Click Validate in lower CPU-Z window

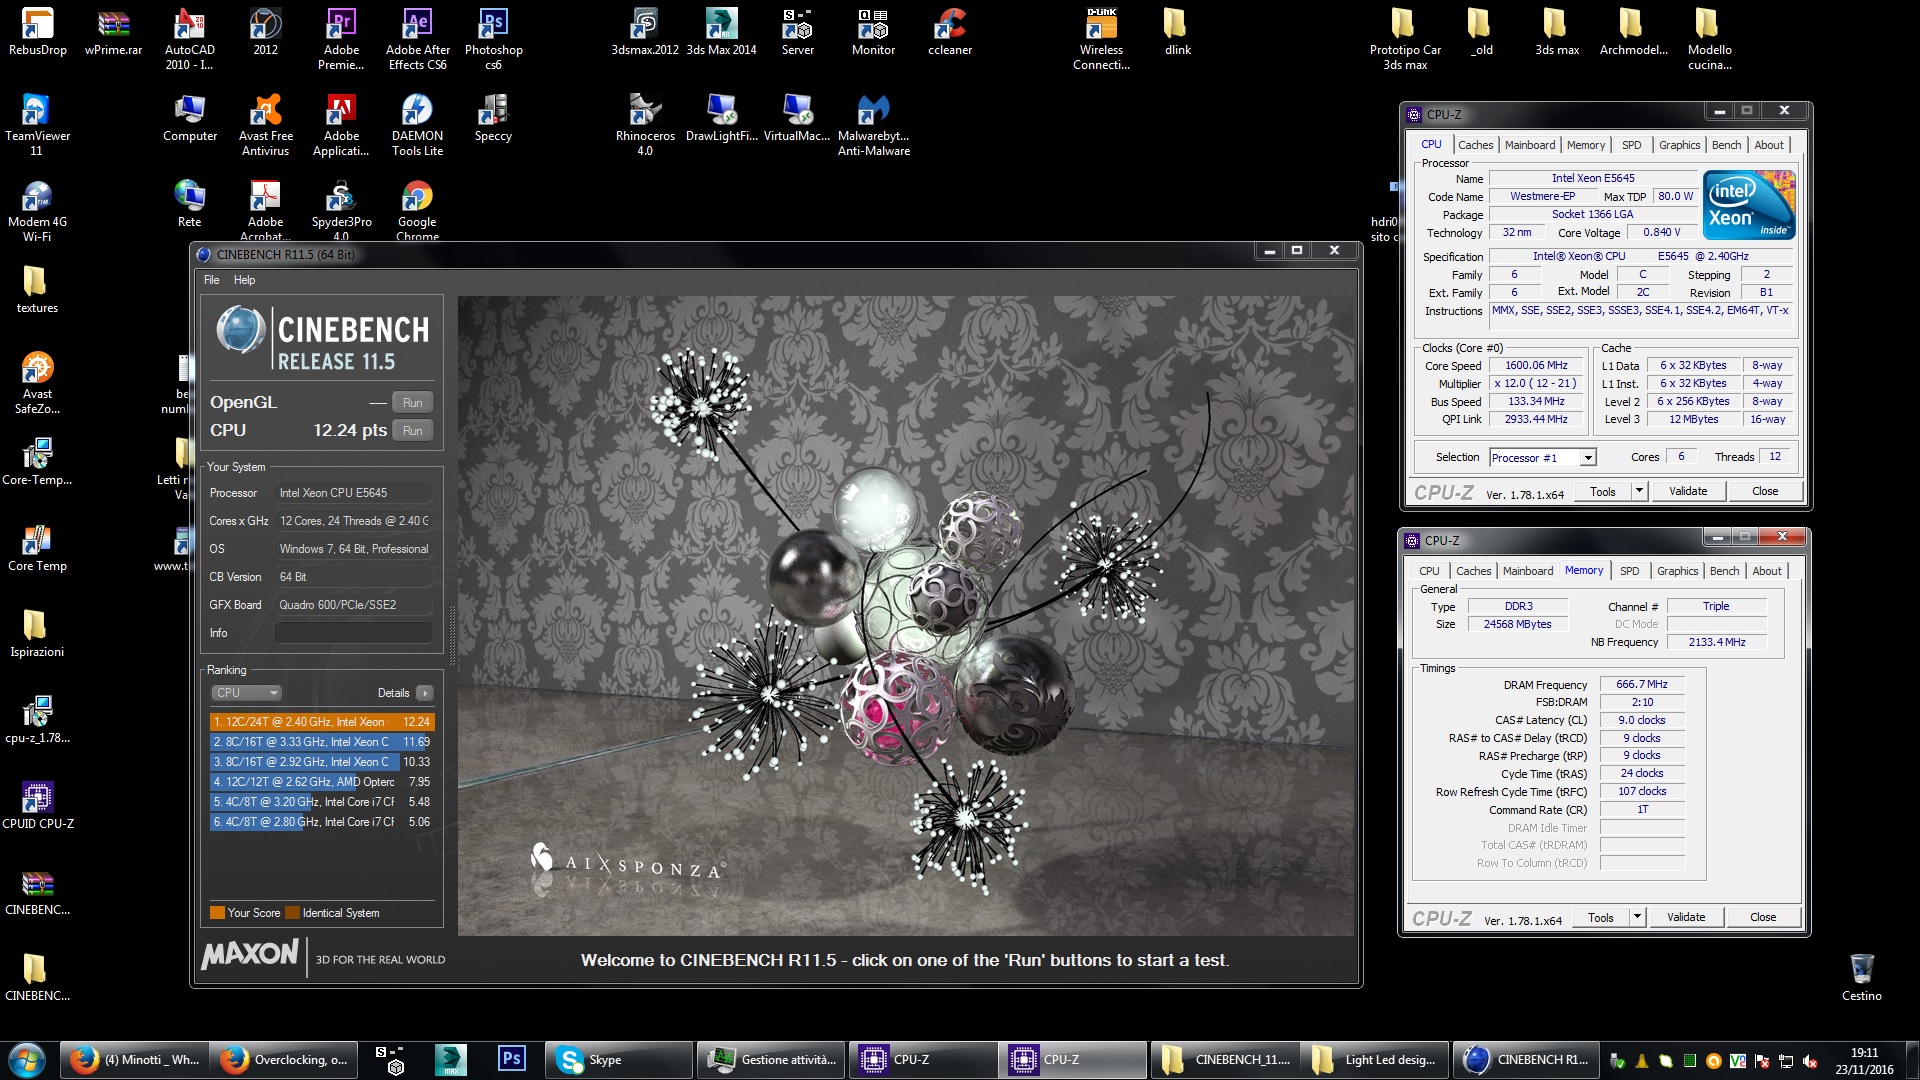1686,917
